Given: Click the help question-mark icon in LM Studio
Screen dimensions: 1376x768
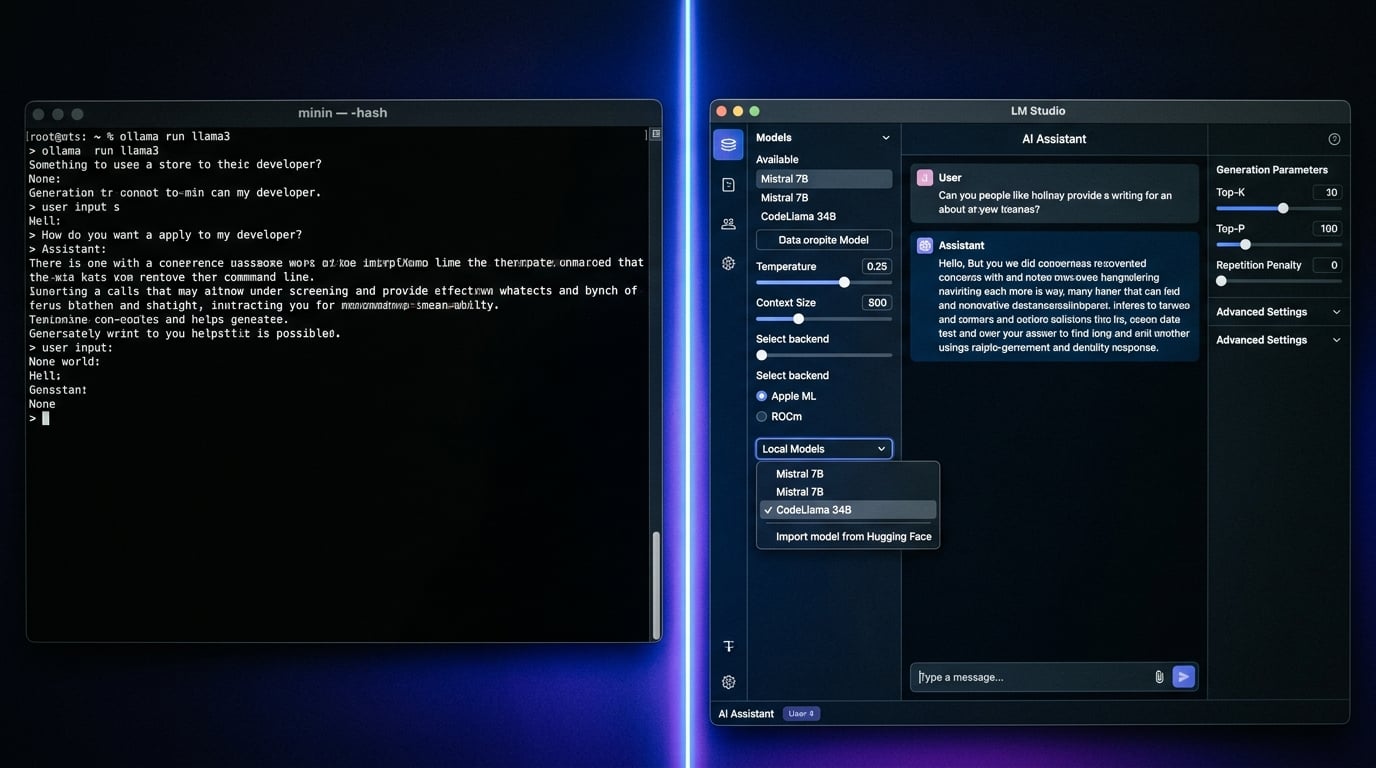Looking at the screenshot, I should (x=1334, y=139).
